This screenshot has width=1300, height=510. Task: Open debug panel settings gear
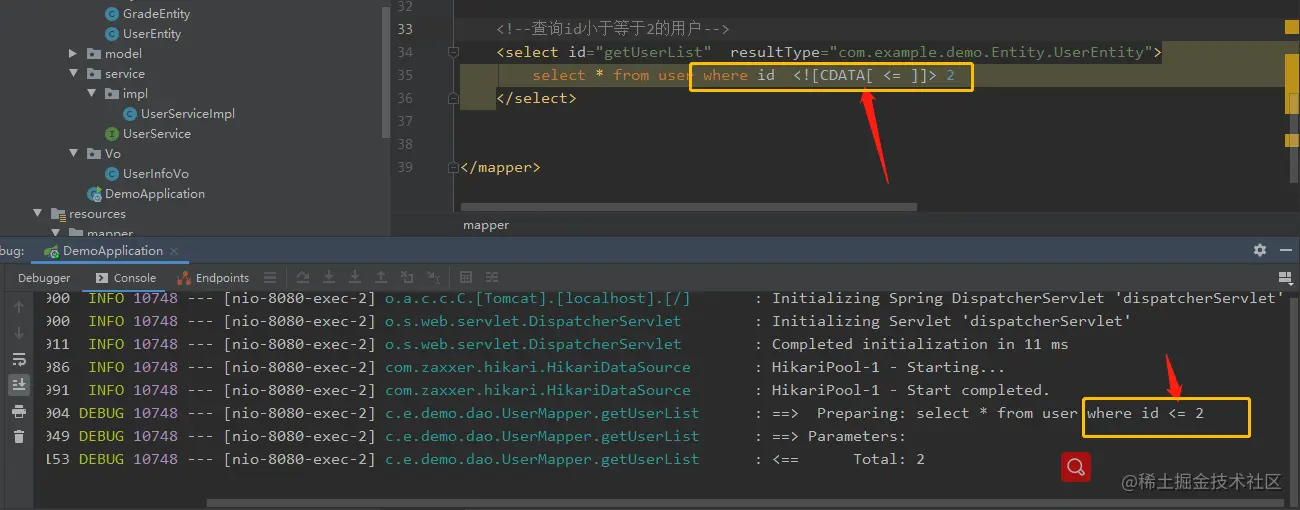tap(1260, 250)
